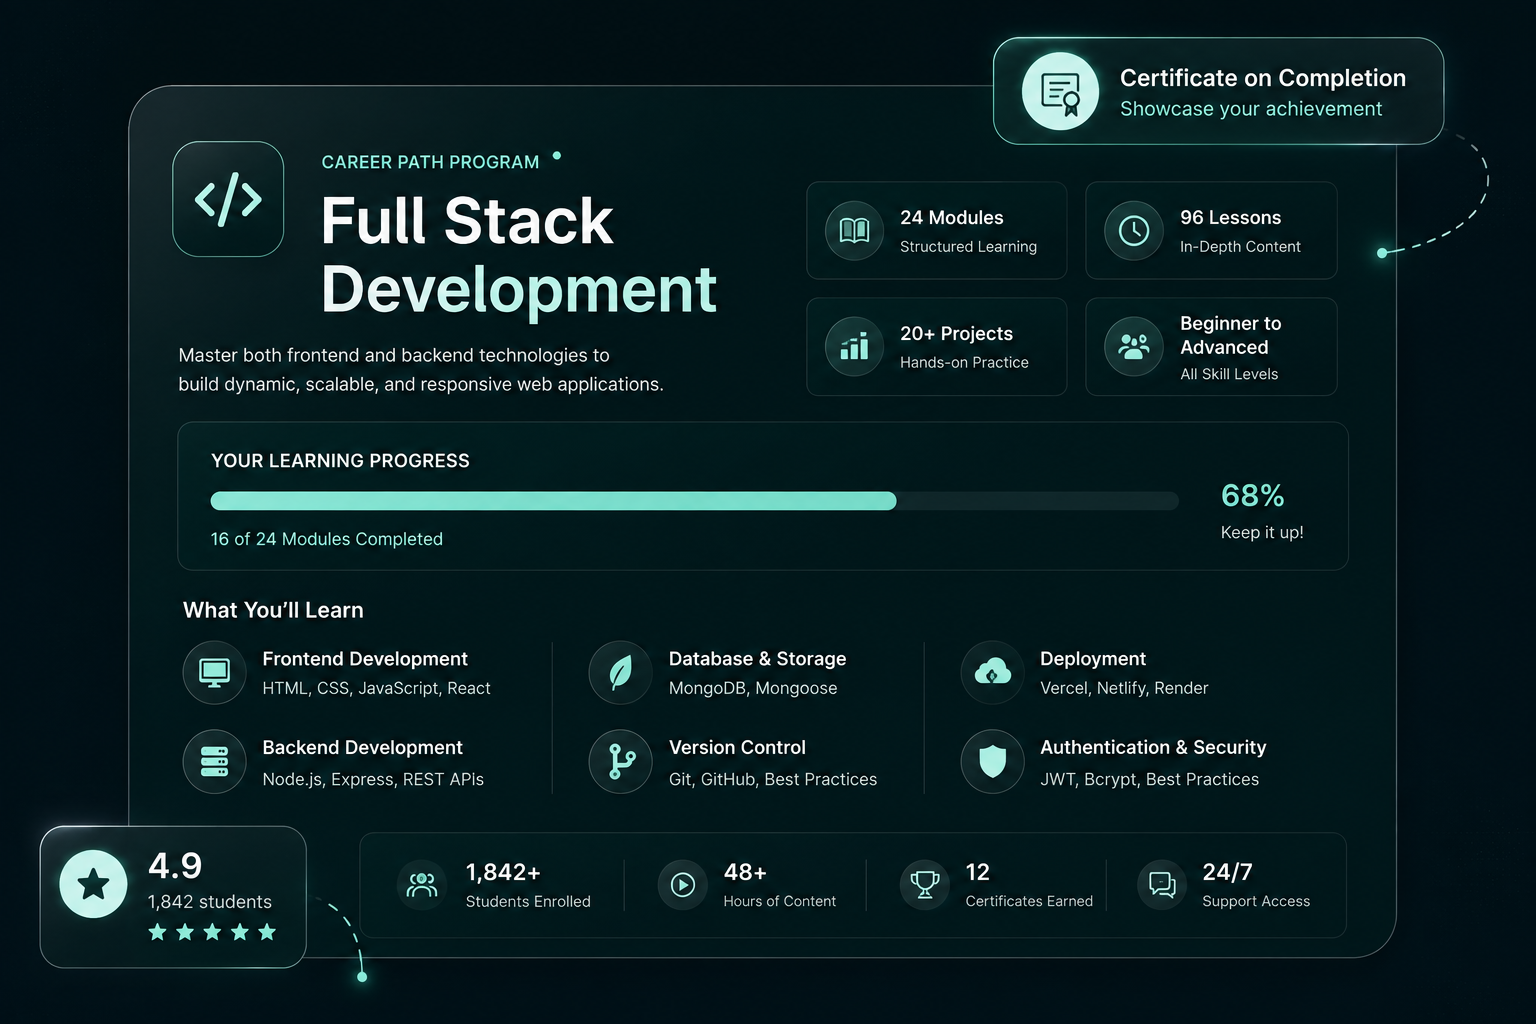Viewport: 1536px width, 1024px height.
Task: Click the Backend Development topic title
Action: click(362, 748)
